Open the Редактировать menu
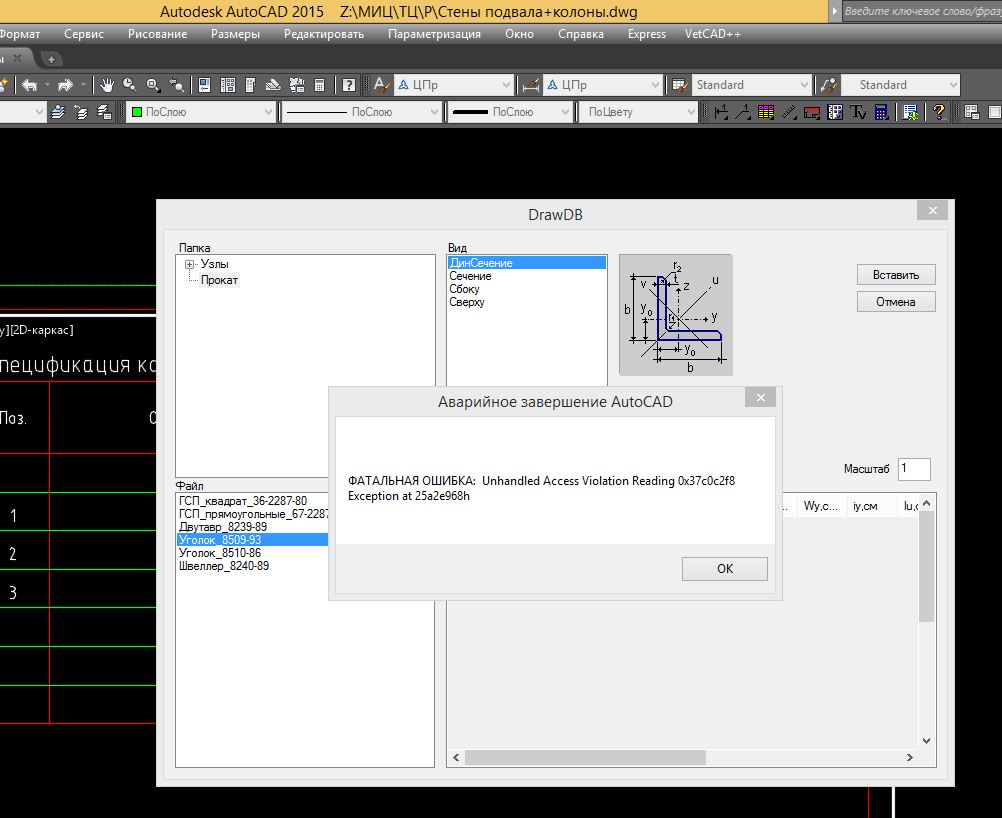 click(x=324, y=34)
